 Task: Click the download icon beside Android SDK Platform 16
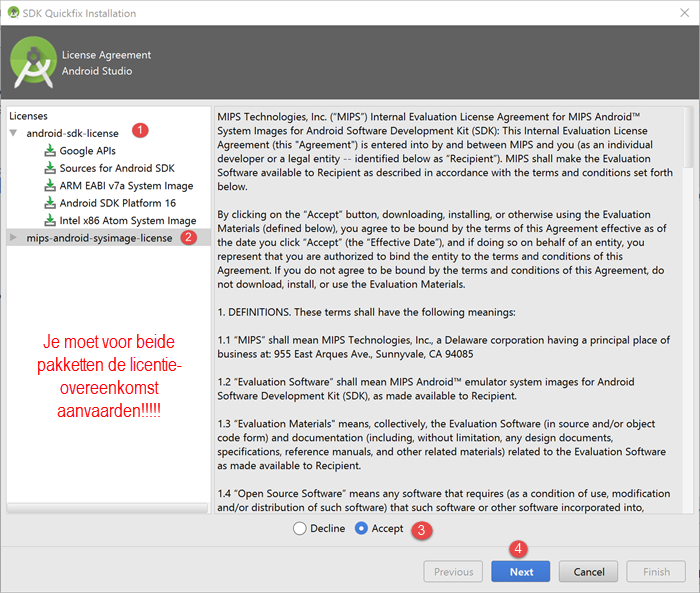(50, 203)
